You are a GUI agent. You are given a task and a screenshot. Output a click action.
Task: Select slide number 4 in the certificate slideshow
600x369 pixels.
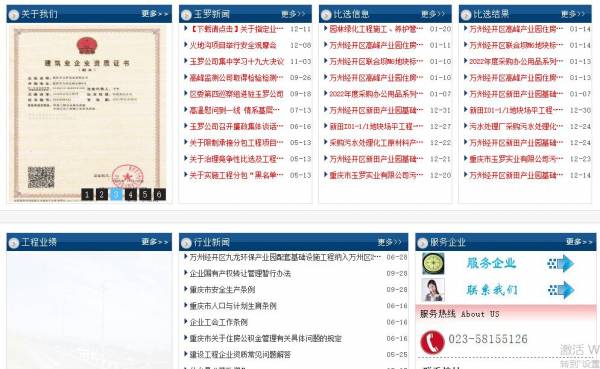pos(130,194)
